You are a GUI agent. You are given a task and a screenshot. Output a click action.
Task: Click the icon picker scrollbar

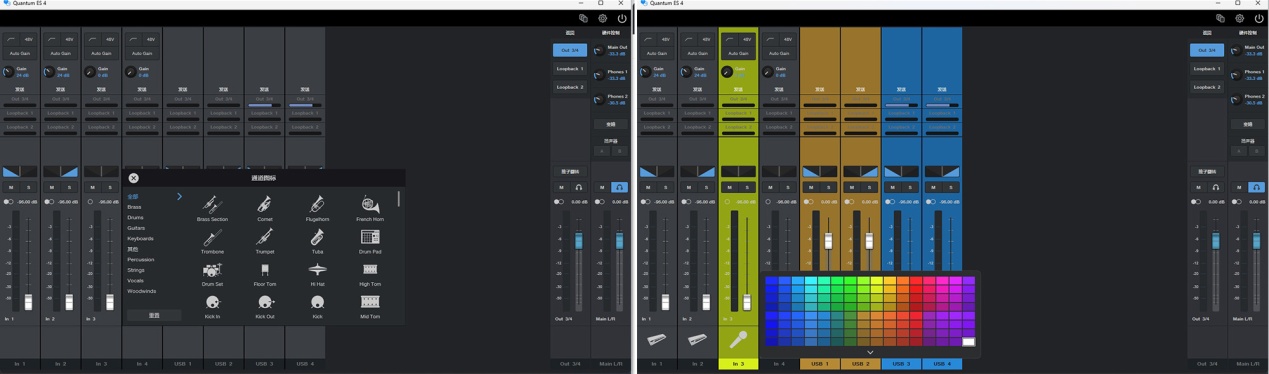point(399,199)
